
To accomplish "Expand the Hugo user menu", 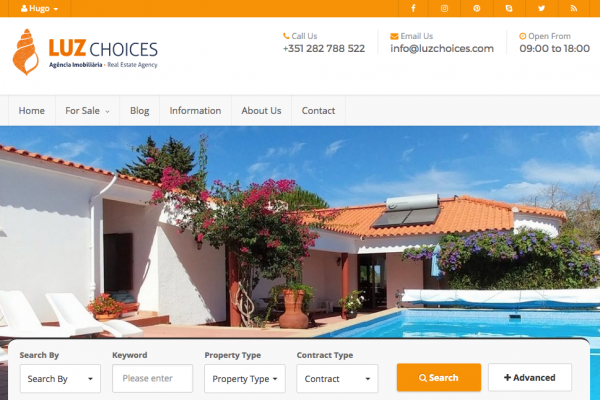I will (39, 8).
